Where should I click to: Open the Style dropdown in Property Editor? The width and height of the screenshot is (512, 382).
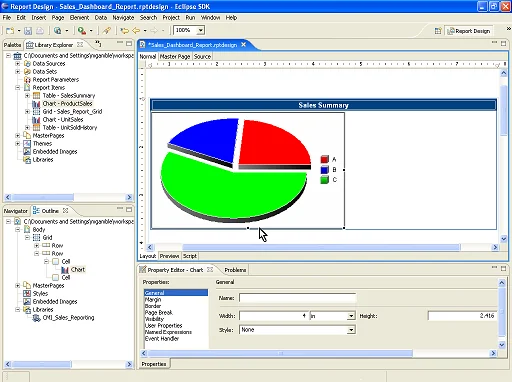[x=351, y=330]
